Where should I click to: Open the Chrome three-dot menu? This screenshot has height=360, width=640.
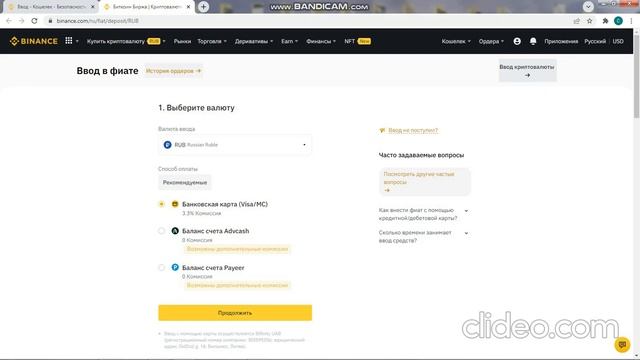pos(631,21)
